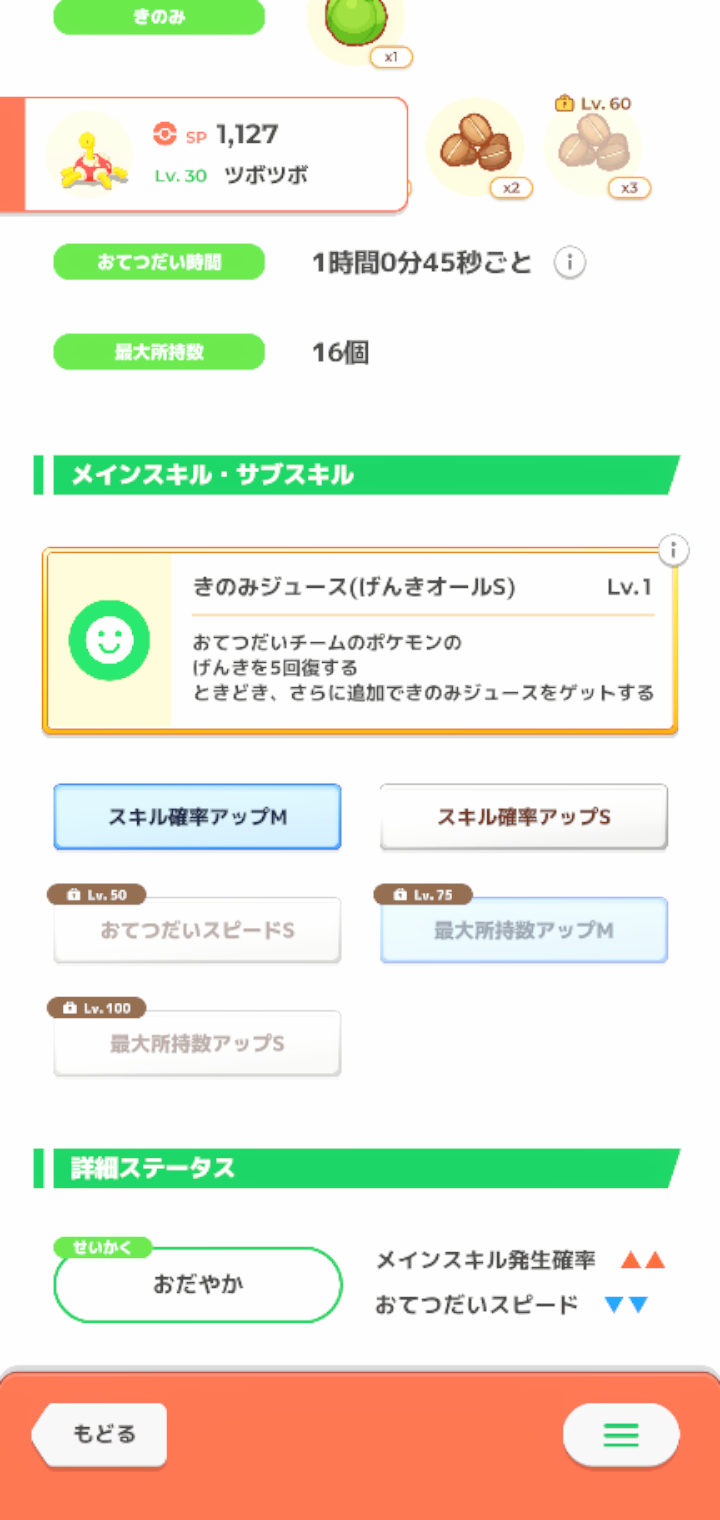The height and width of the screenshot is (1520, 720).
Task: Tap the info icon beside おてつだい時間
Action: 570,264
